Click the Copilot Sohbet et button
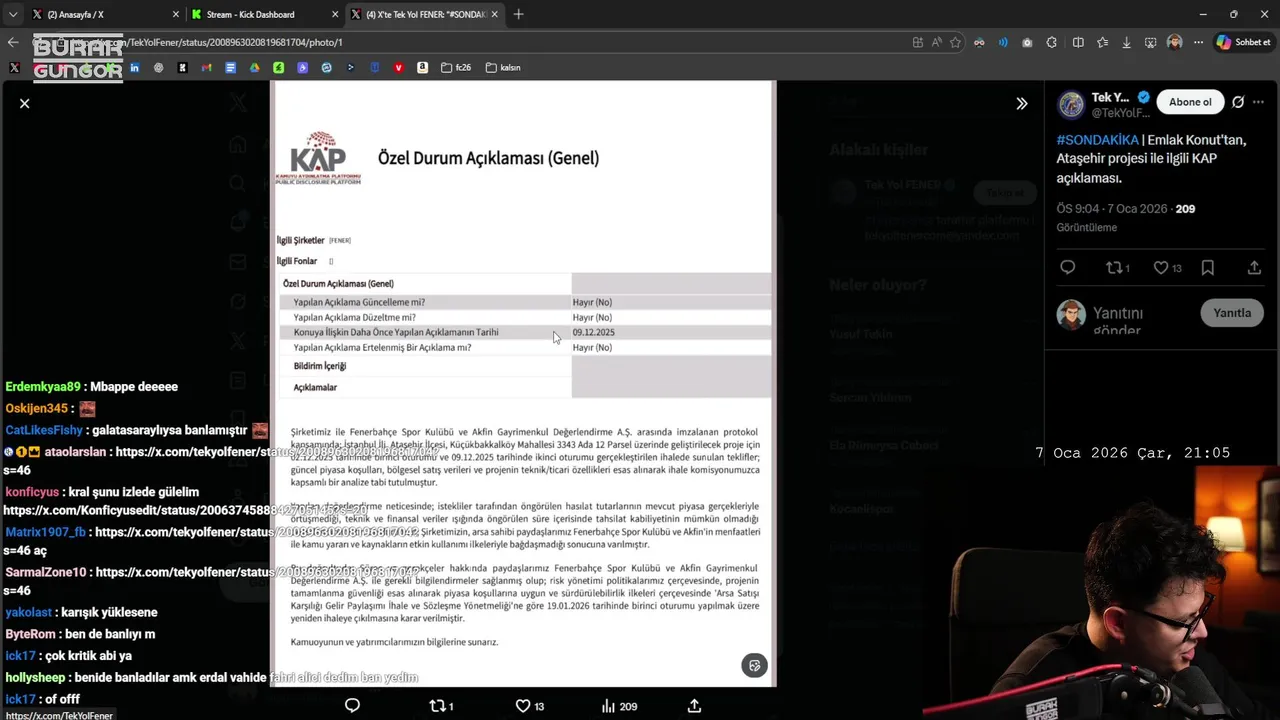This screenshot has height=720, width=1280. pos(1244,42)
